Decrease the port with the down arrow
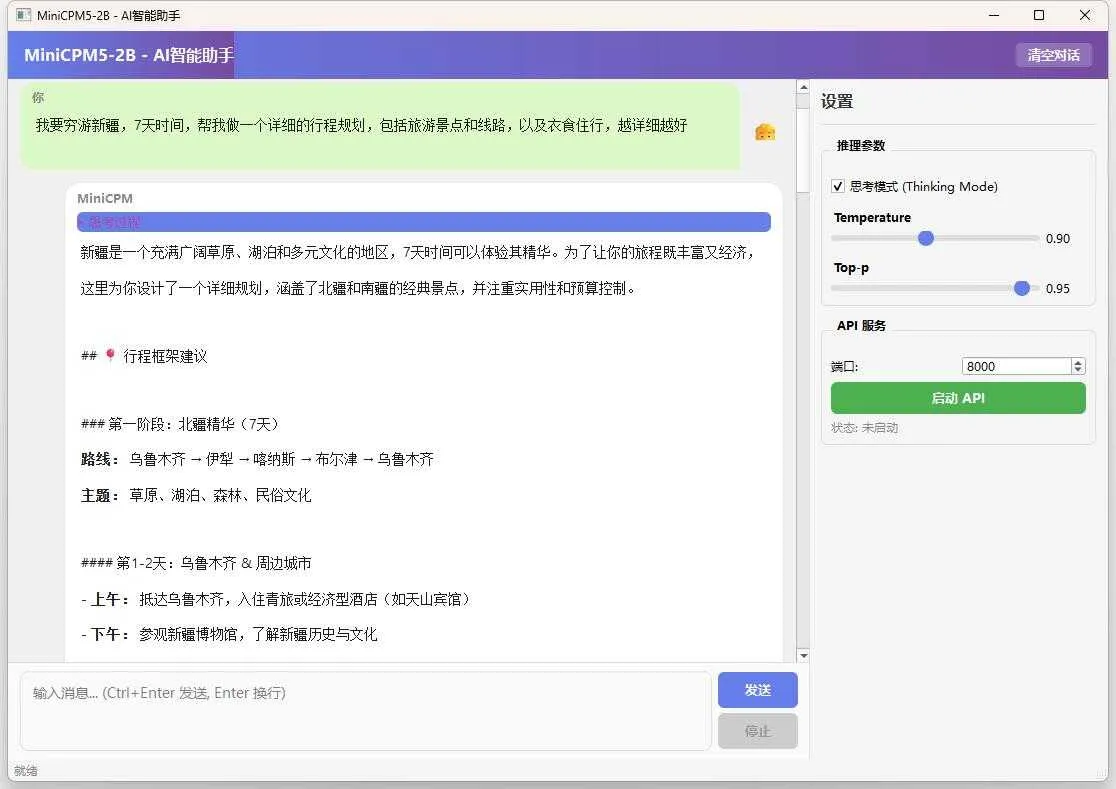The width and height of the screenshot is (1116, 789). [x=1078, y=371]
